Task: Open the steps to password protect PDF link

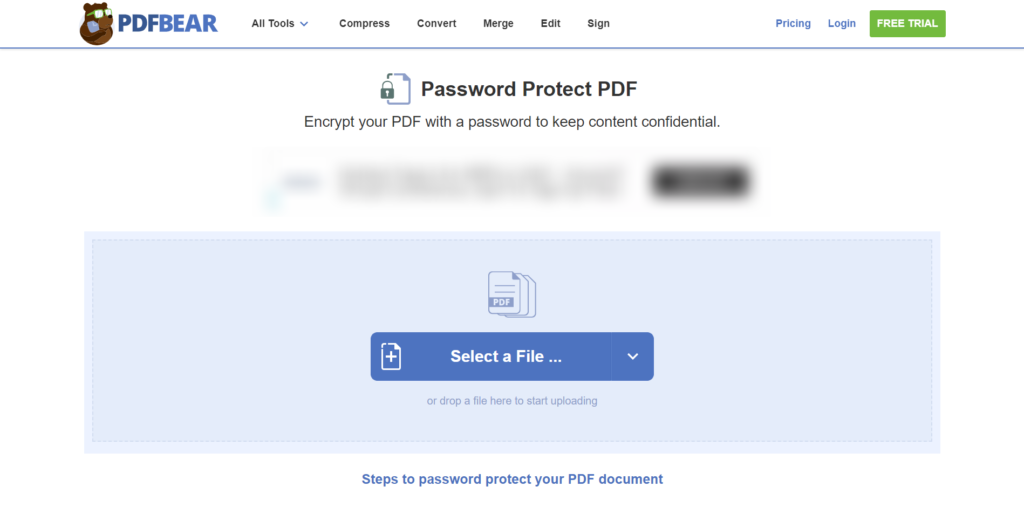Action: tap(512, 479)
